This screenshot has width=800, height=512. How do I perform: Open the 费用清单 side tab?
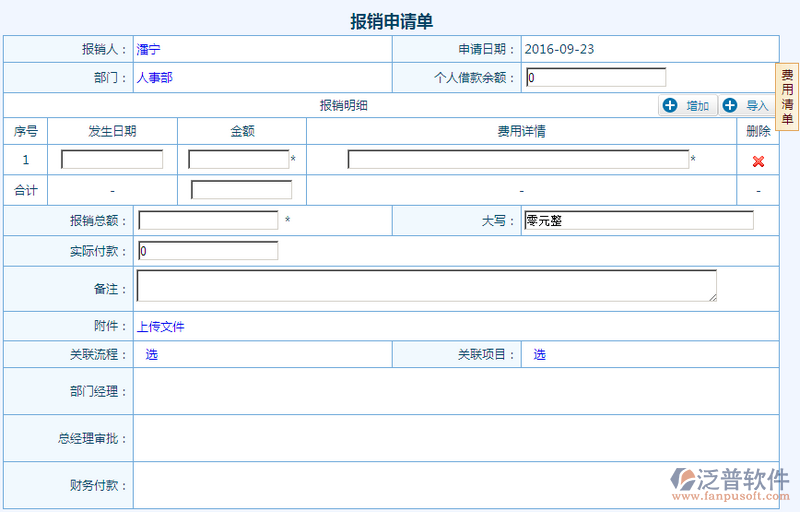click(x=787, y=97)
